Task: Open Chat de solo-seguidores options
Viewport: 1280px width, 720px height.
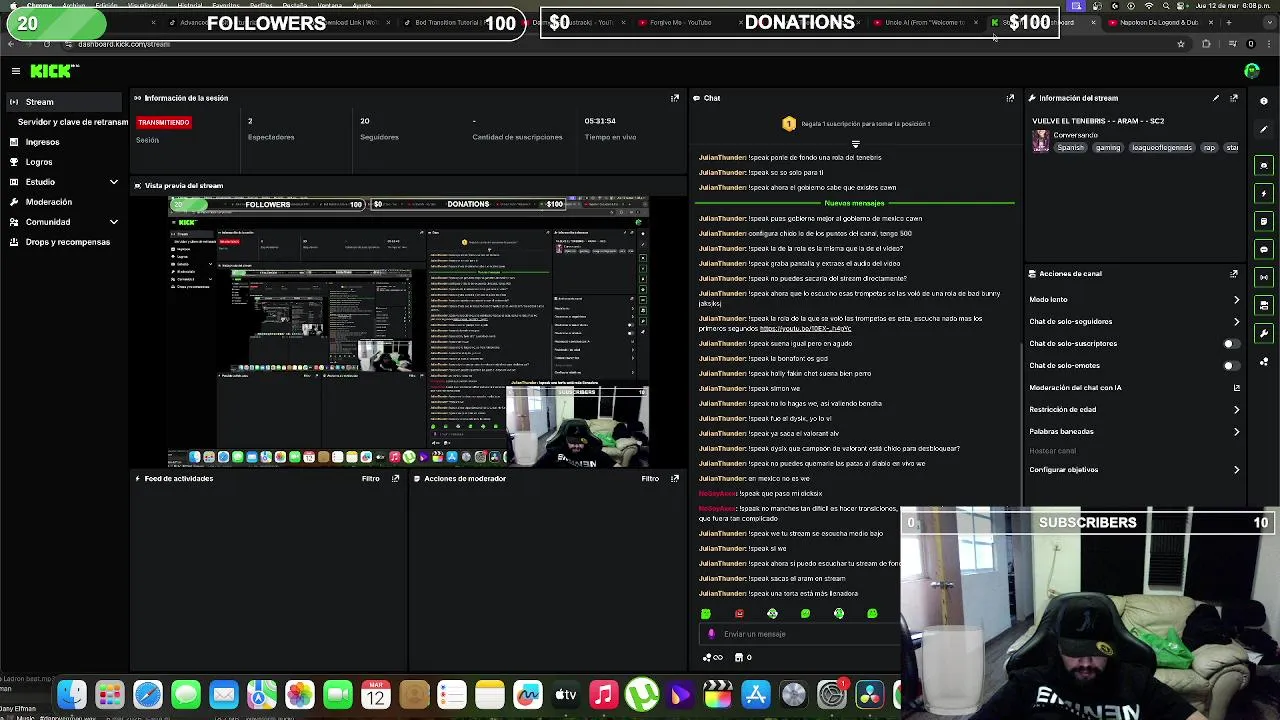Action: 1135,322
